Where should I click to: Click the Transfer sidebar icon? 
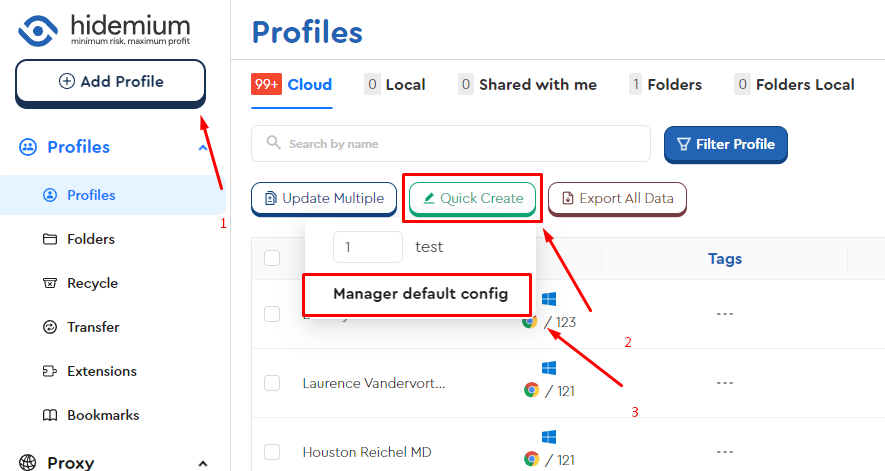pos(50,327)
